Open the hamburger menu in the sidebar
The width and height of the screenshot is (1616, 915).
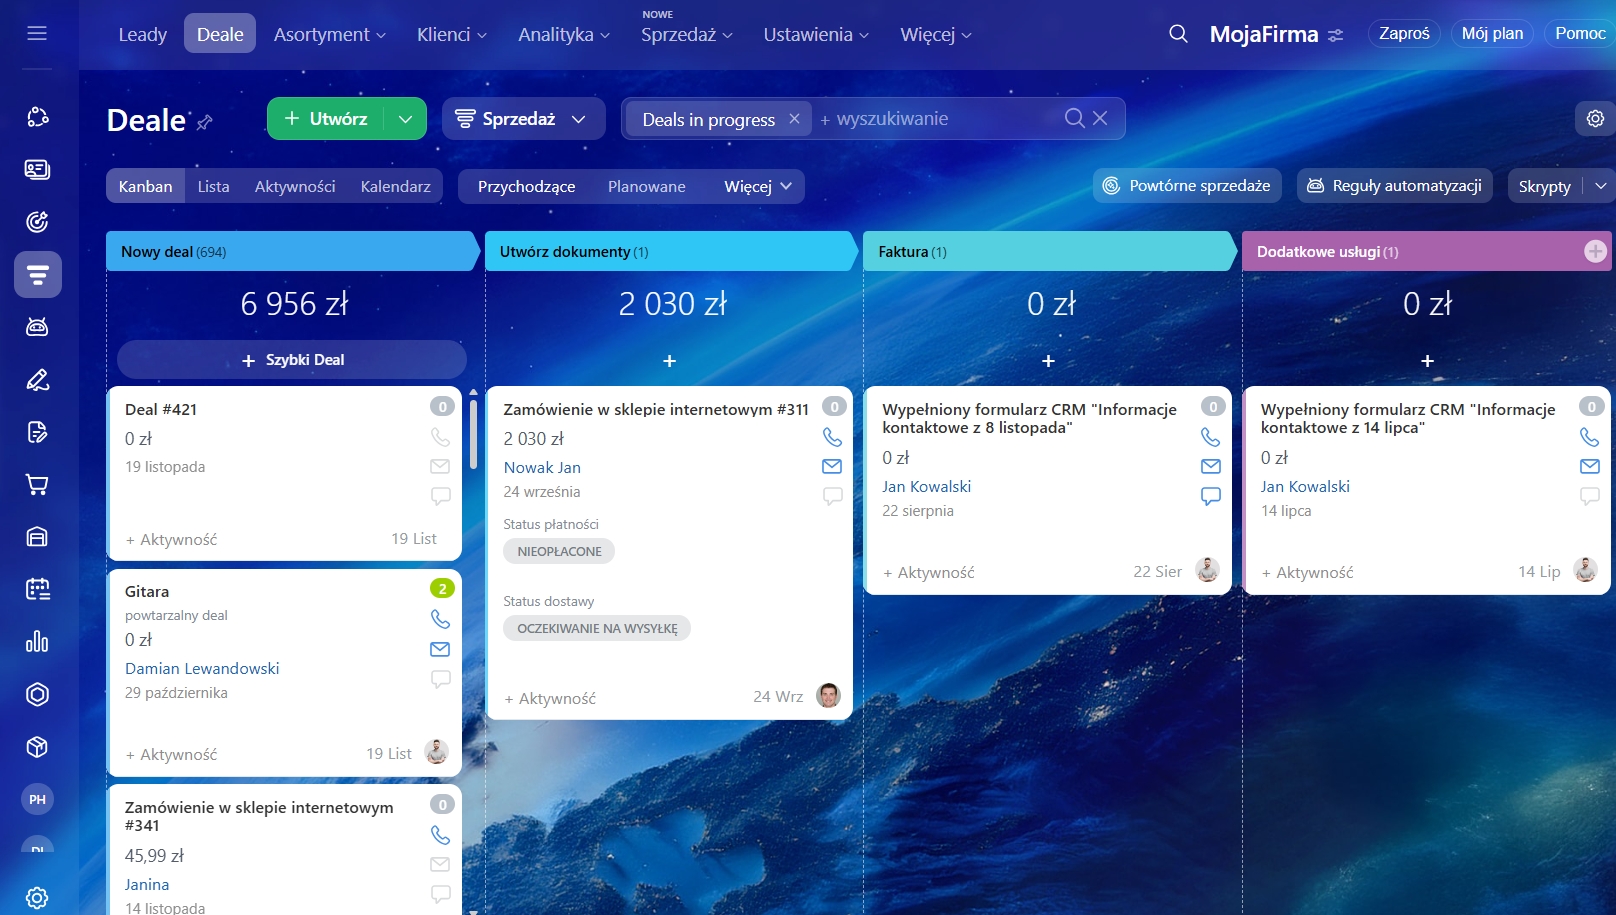(37, 33)
